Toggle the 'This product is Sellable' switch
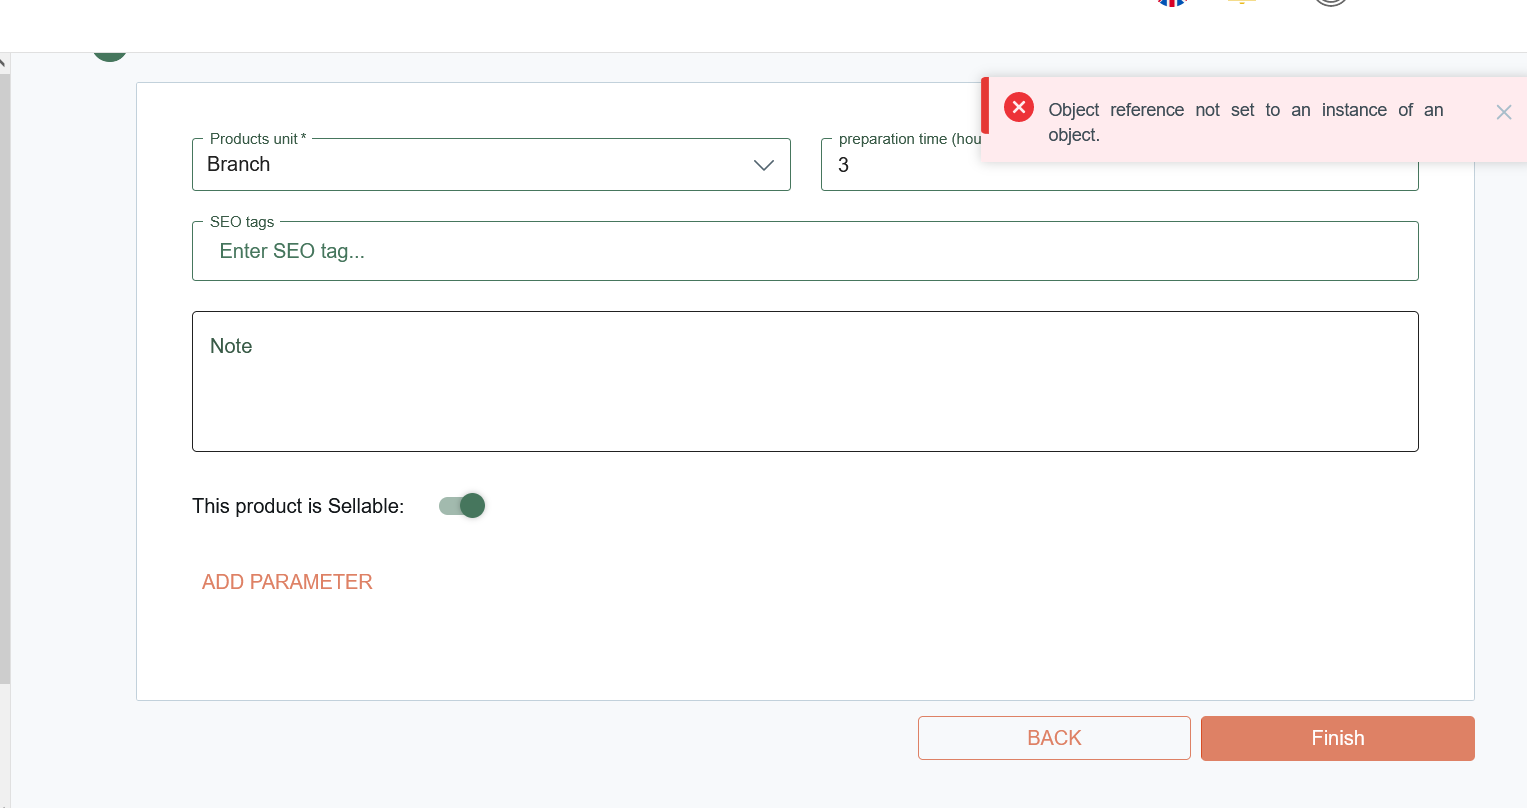The height and width of the screenshot is (808, 1527). coord(462,506)
